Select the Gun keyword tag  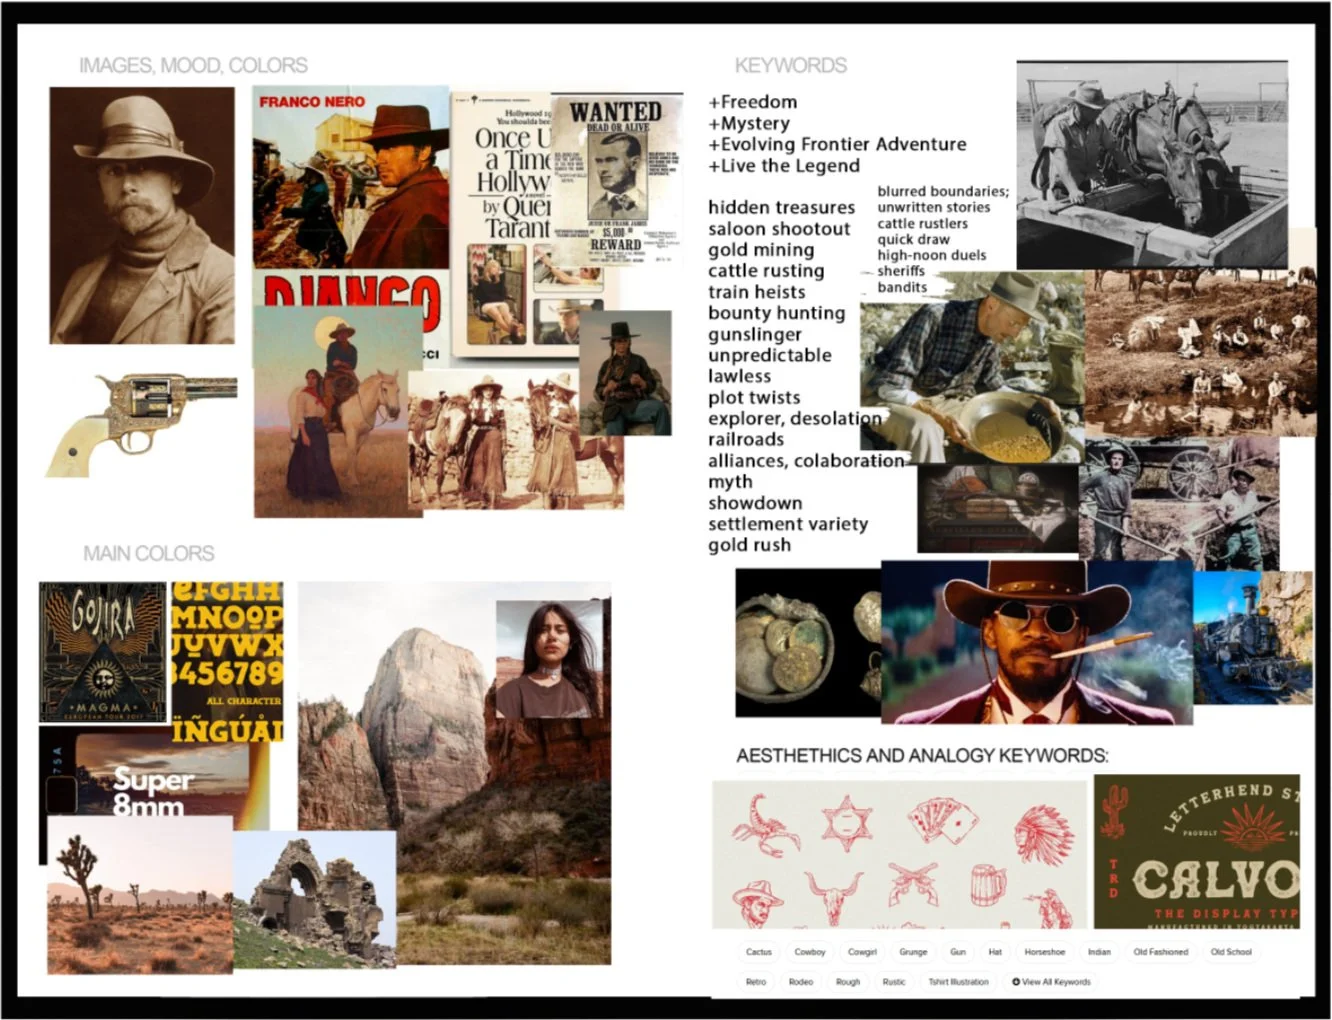pos(958,952)
